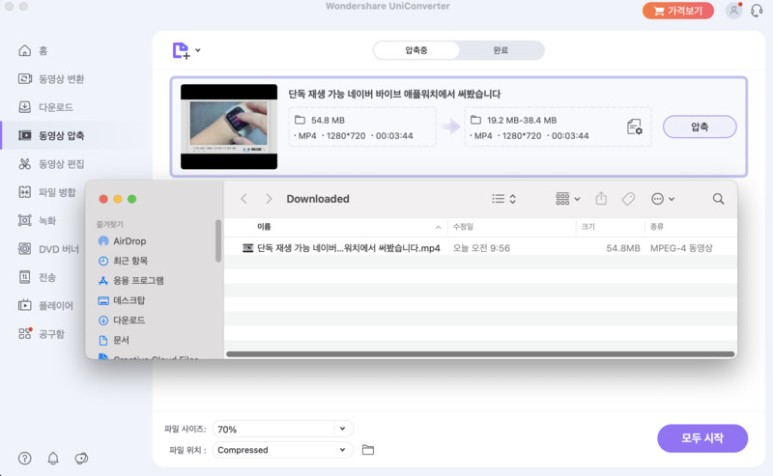Viewport: 773px width, 476px height.
Task: Click Finder search magnifier icon
Action: [x=718, y=199]
